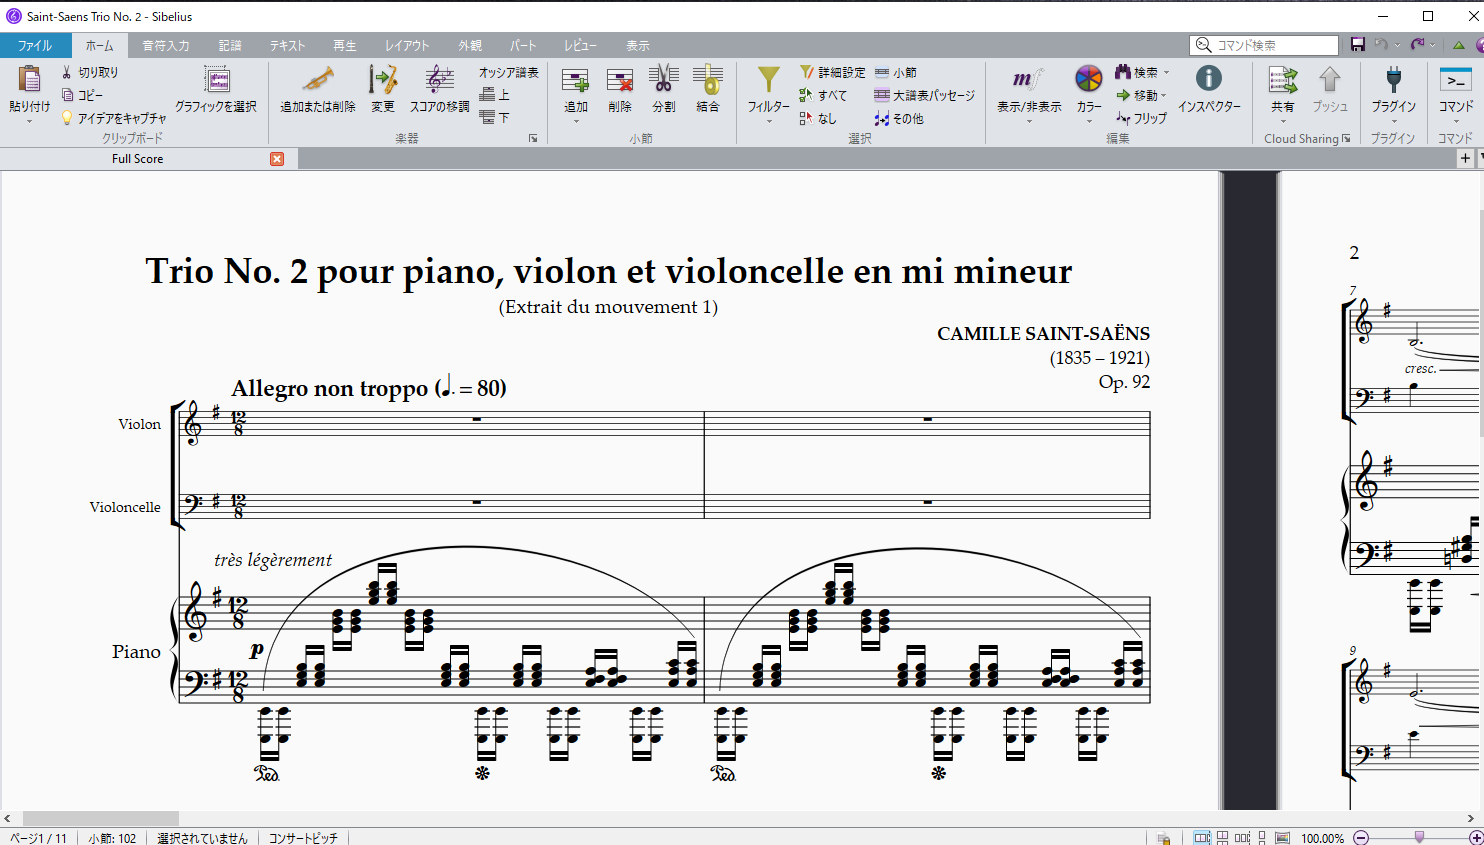This screenshot has height=845, width=1484.
Task: Click the 結合 join bars icon
Action: 708,80
